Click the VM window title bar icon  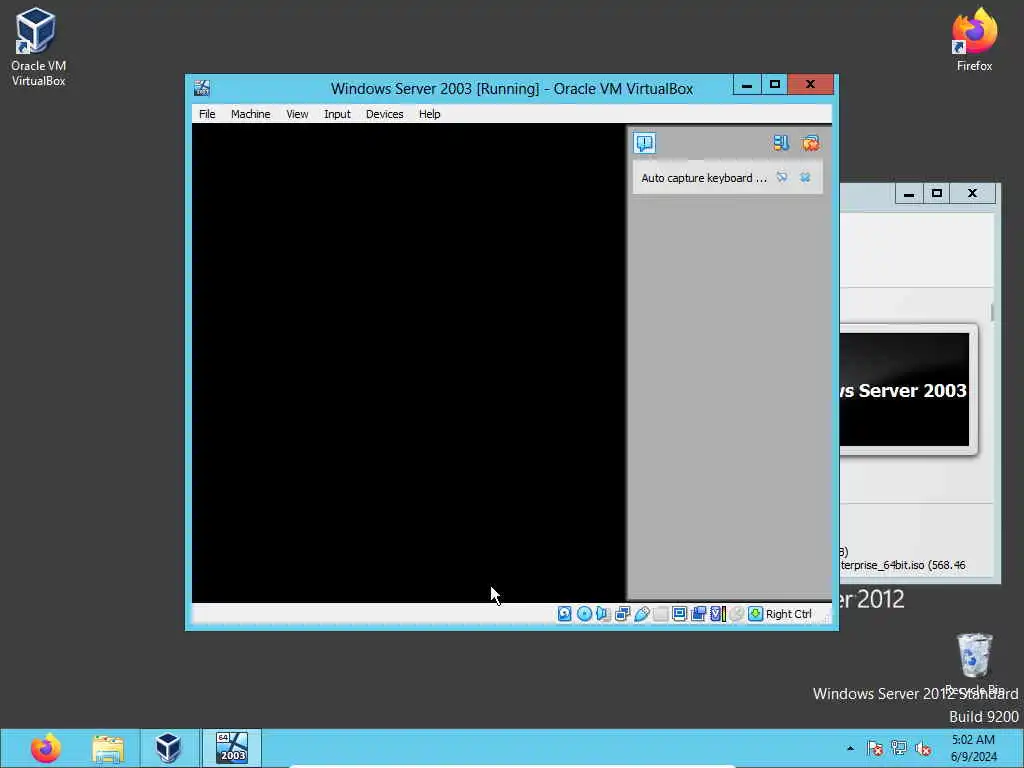(202, 88)
